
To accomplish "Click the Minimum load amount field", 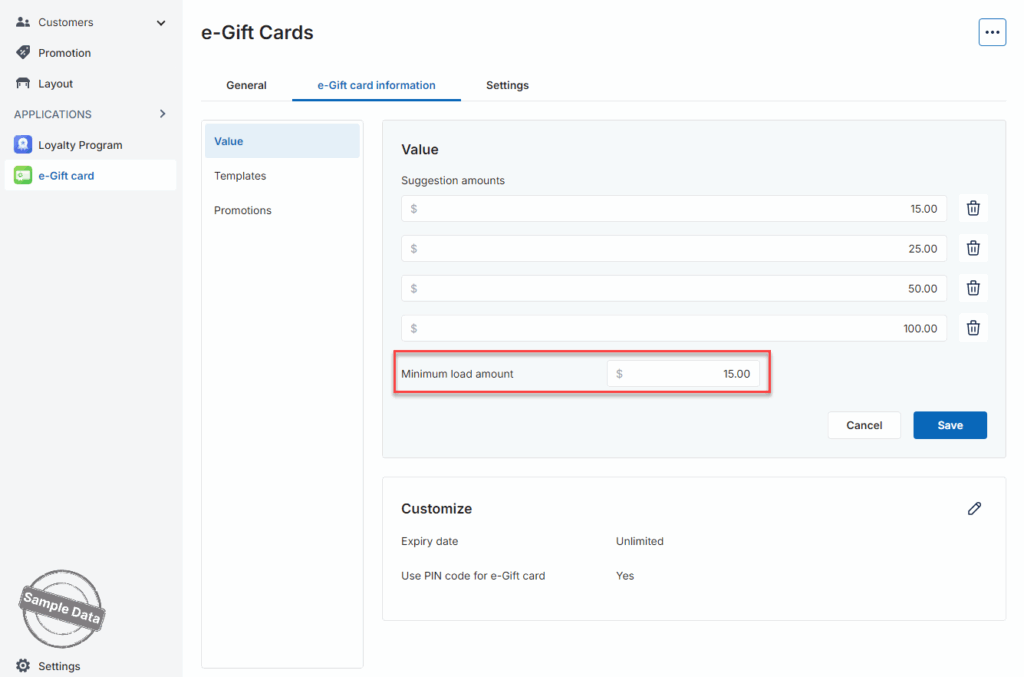I will pyautogui.click(x=684, y=374).
